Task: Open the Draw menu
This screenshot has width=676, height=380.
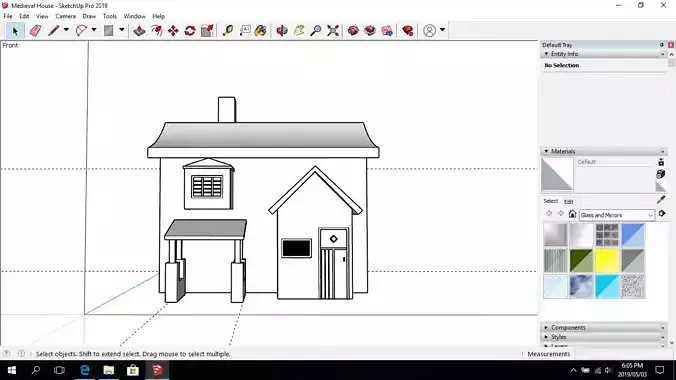Action: tap(89, 16)
